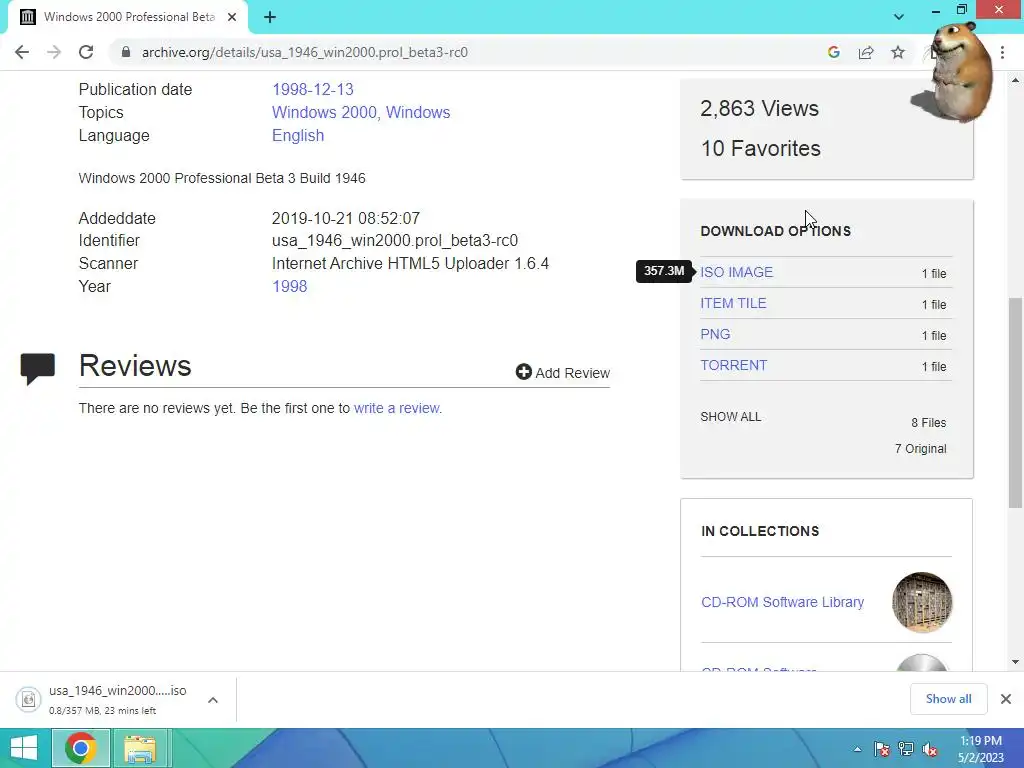
Task: Open the Chrome three-dot menu
Action: click(1002, 52)
